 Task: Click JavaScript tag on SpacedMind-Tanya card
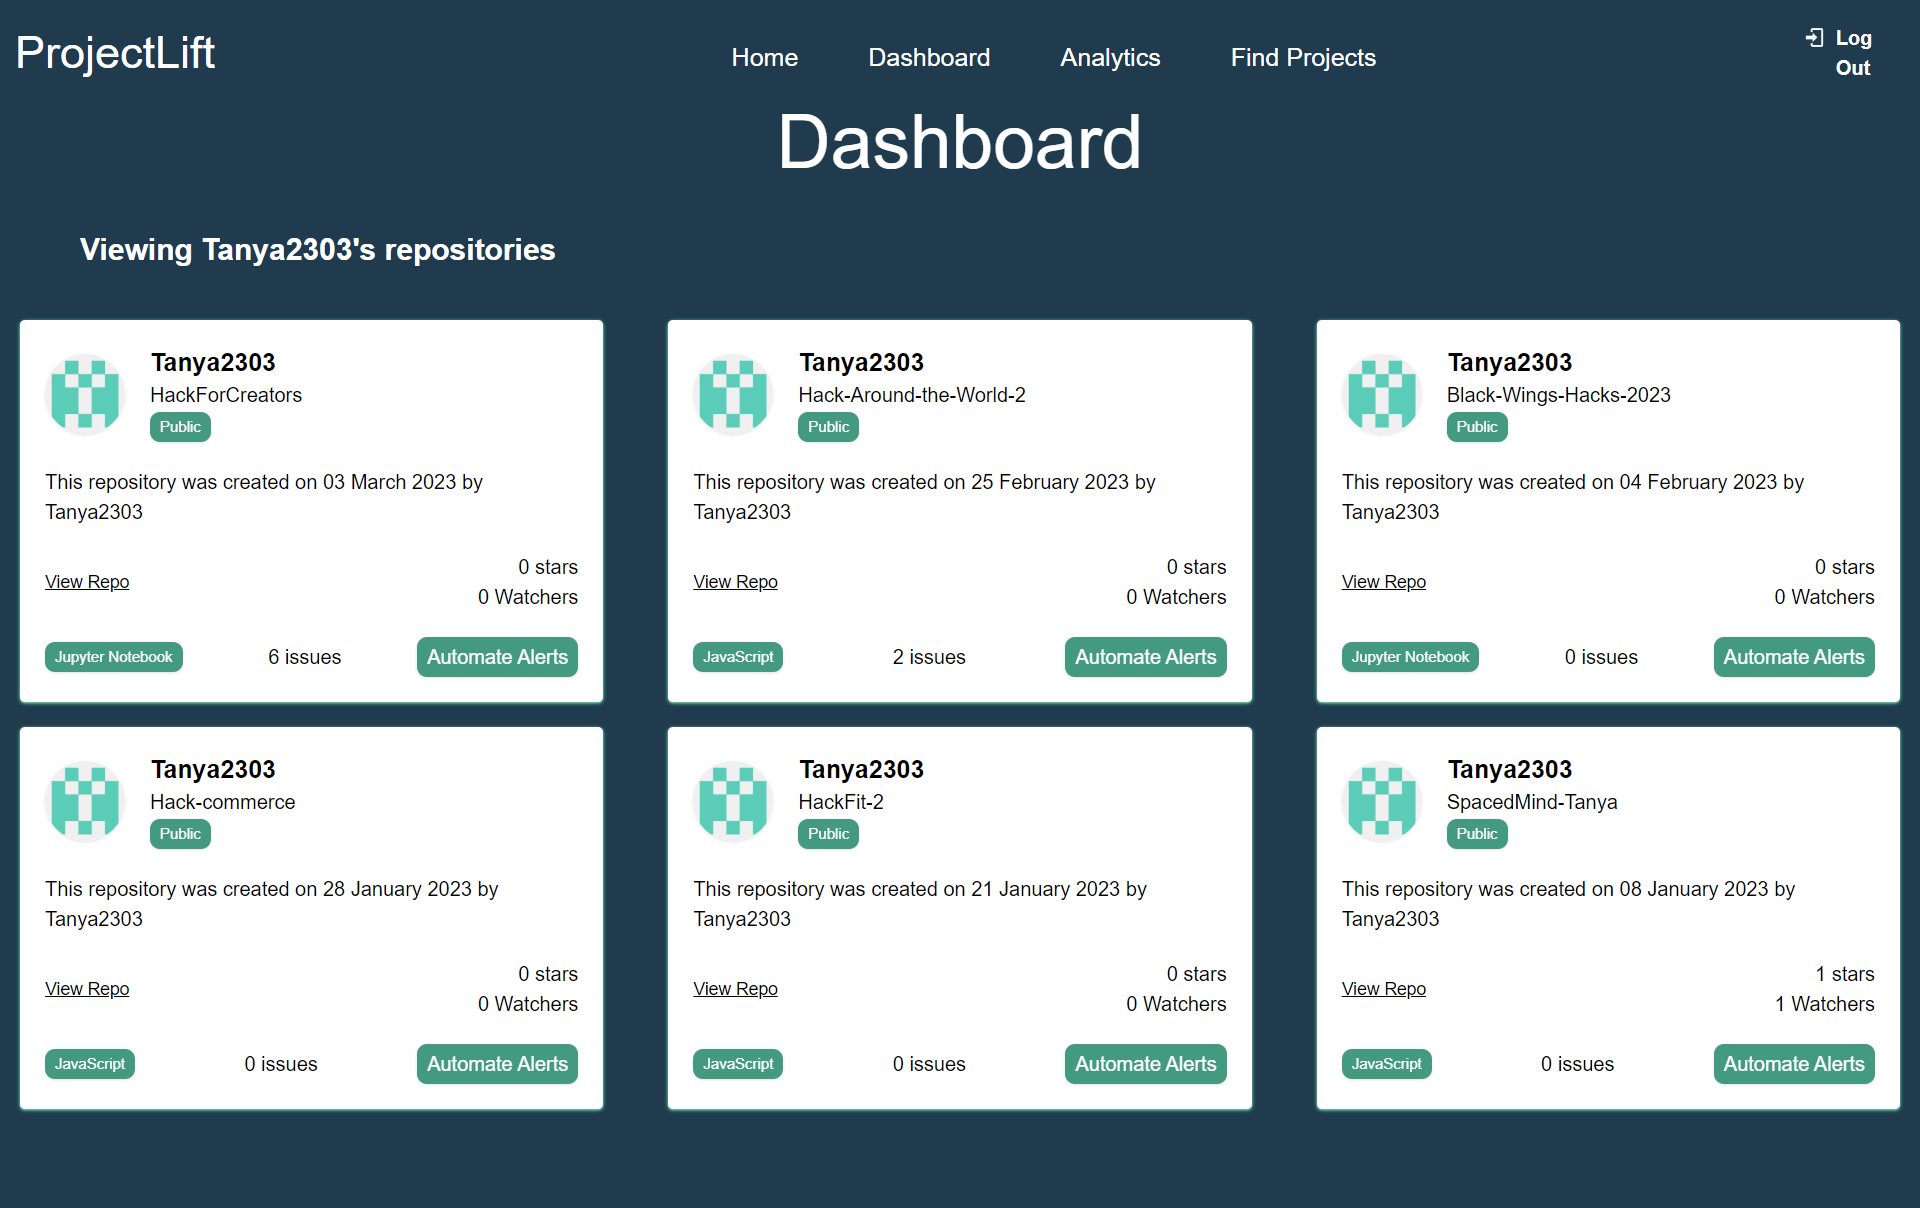[1386, 1064]
